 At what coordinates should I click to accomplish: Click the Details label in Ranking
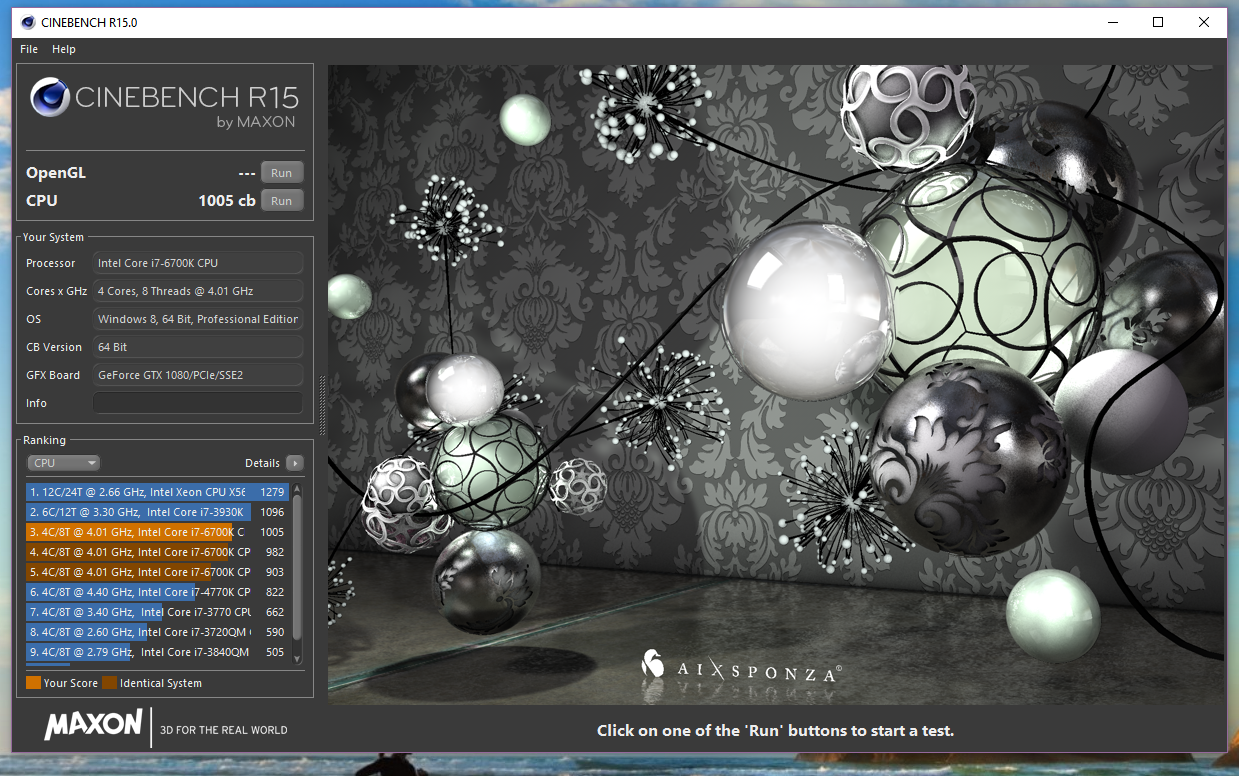[262, 463]
